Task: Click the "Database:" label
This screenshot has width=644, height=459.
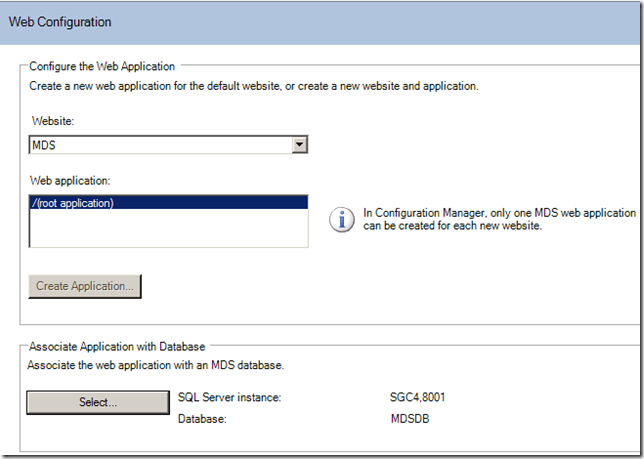Action: [x=202, y=419]
